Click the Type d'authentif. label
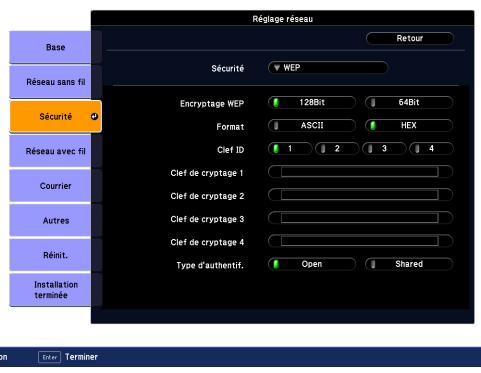Screen dimensions: 481x373 pyautogui.click(x=210, y=265)
